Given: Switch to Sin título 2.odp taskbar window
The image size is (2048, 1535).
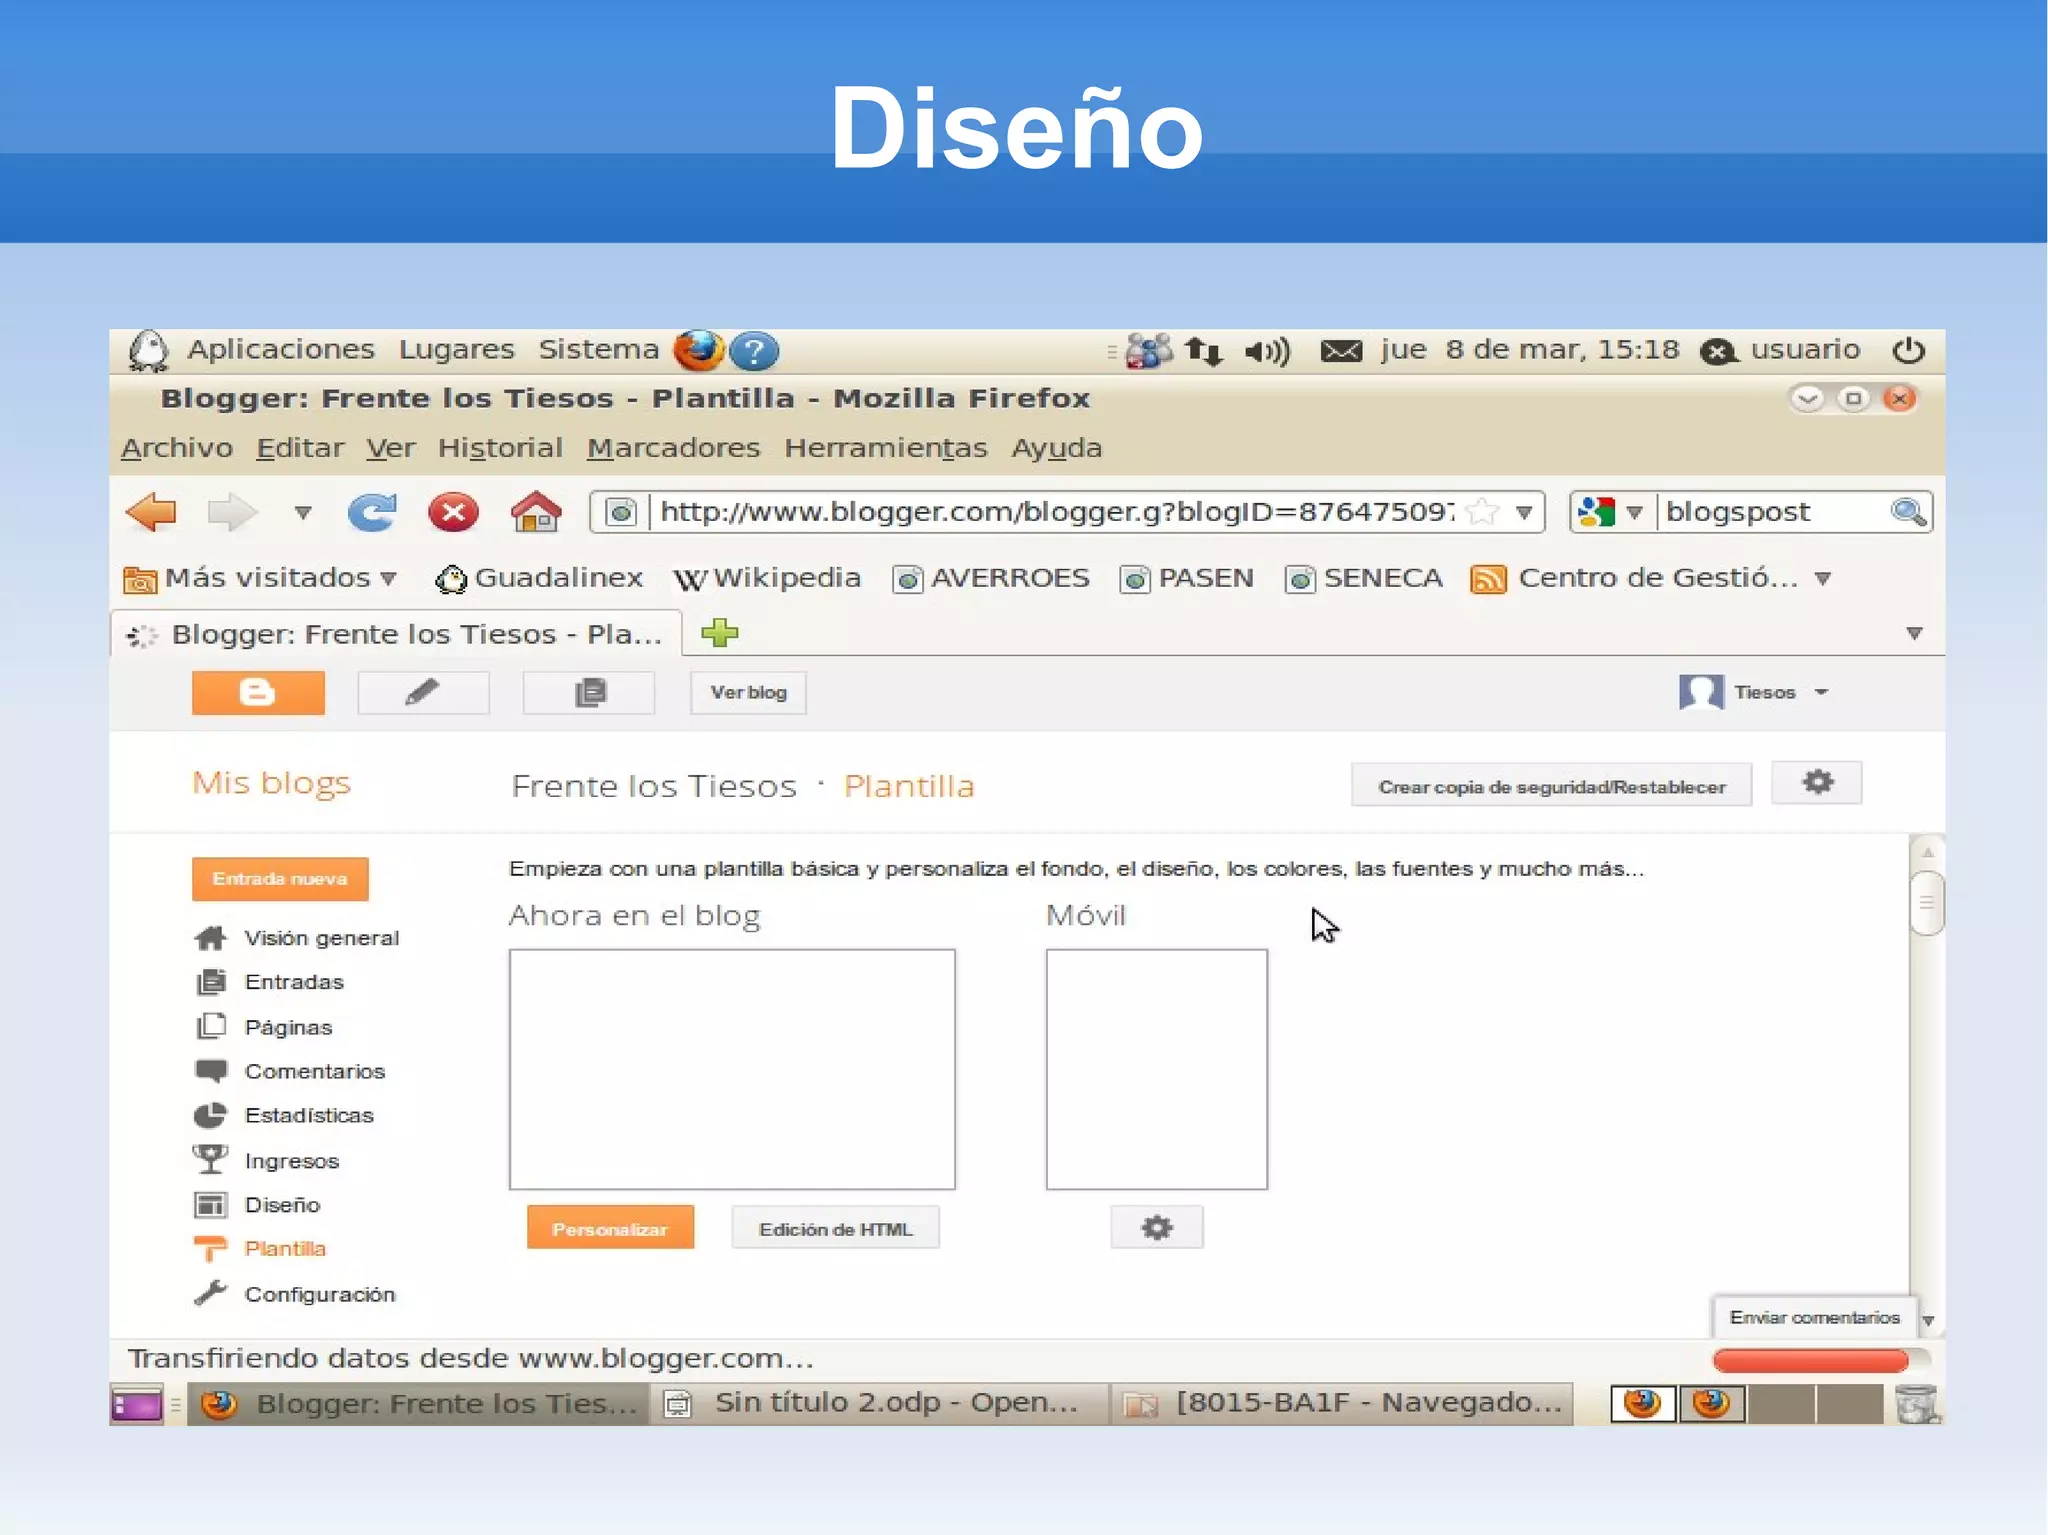Looking at the screenshot, I should click(x=880, y=1403).
